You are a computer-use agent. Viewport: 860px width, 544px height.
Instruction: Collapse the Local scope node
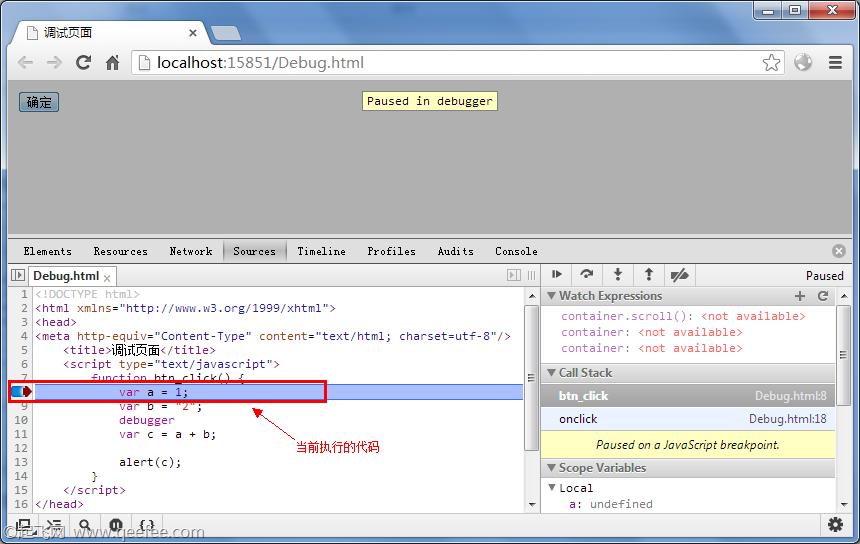click(552, 488)
